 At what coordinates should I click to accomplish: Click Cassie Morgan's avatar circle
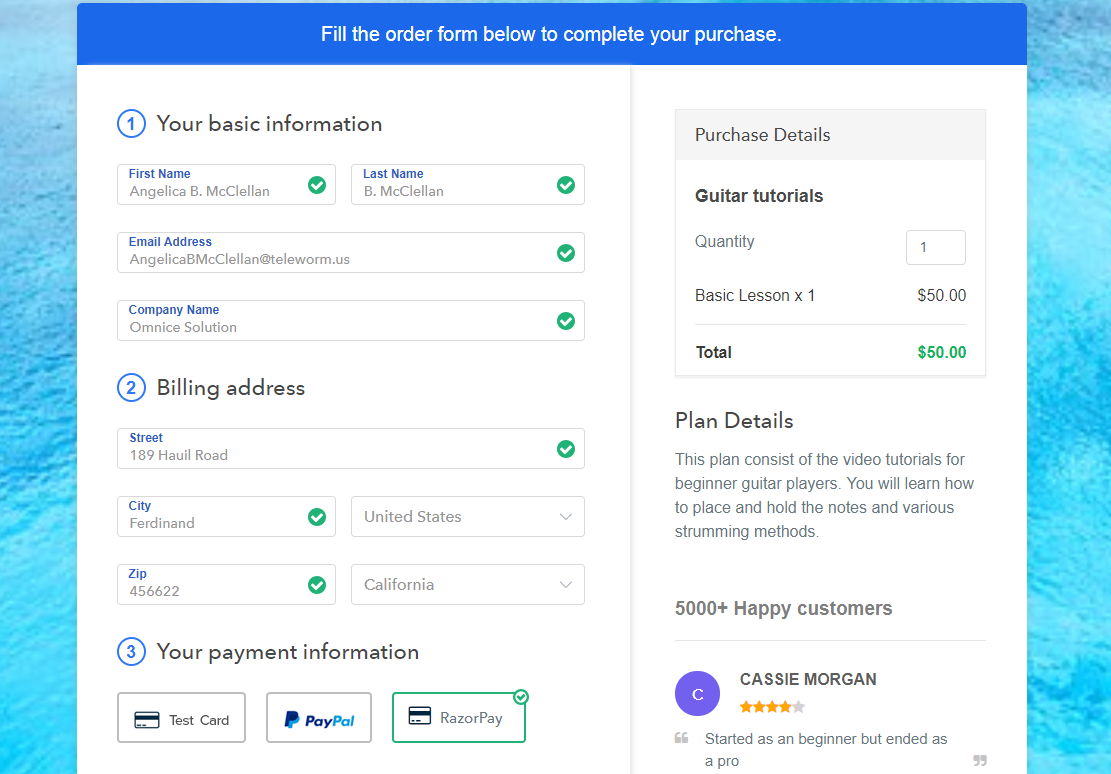coord(697,693)
